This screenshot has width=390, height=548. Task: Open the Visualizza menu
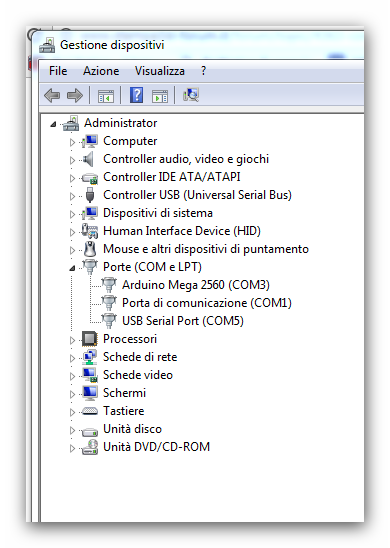coord(160,71)
